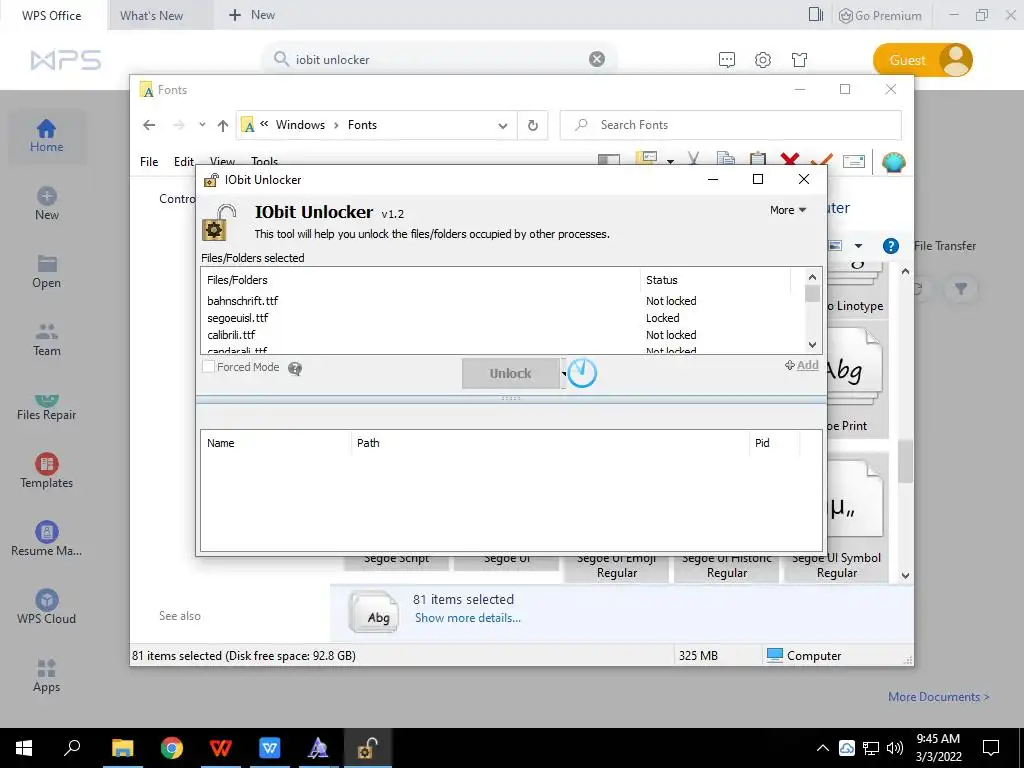Click the Fonts toolbar copy icon

(x=726, y=160)
